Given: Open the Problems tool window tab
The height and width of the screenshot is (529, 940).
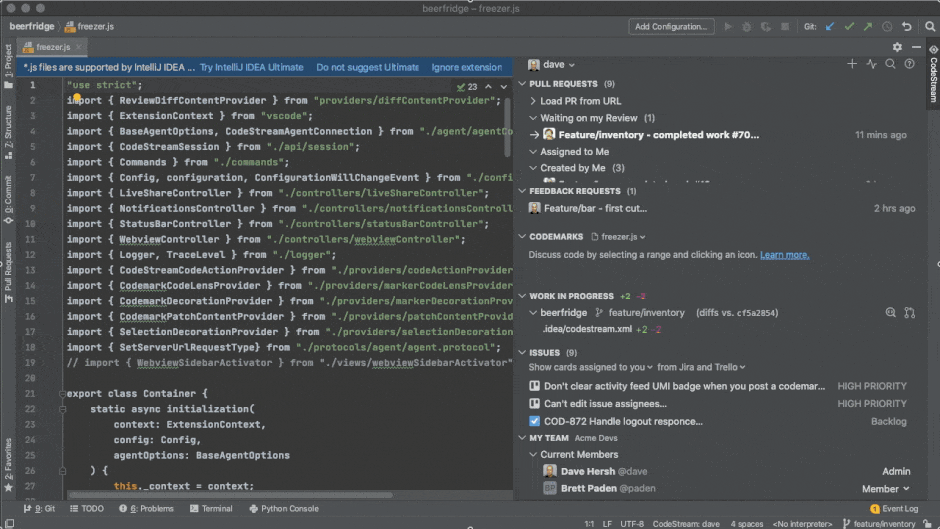Looking at the screenshot, I should 146,509.
